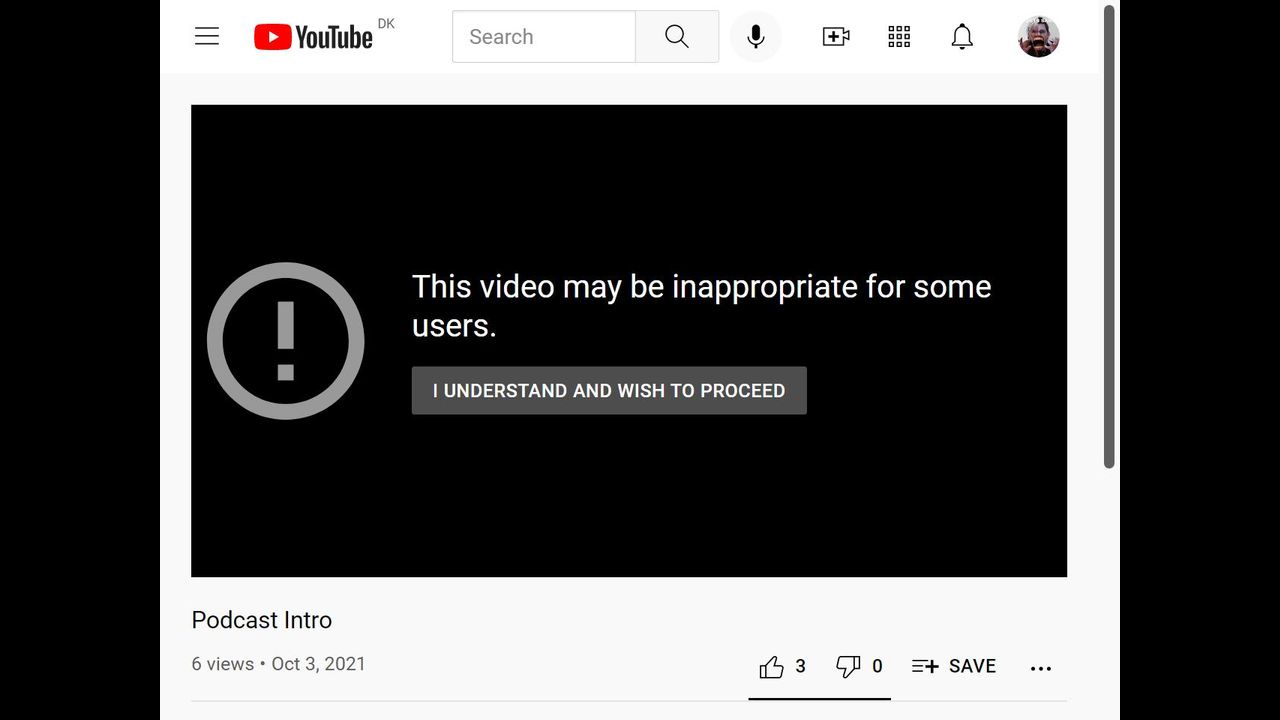Open notifications bell

(962, 37)
